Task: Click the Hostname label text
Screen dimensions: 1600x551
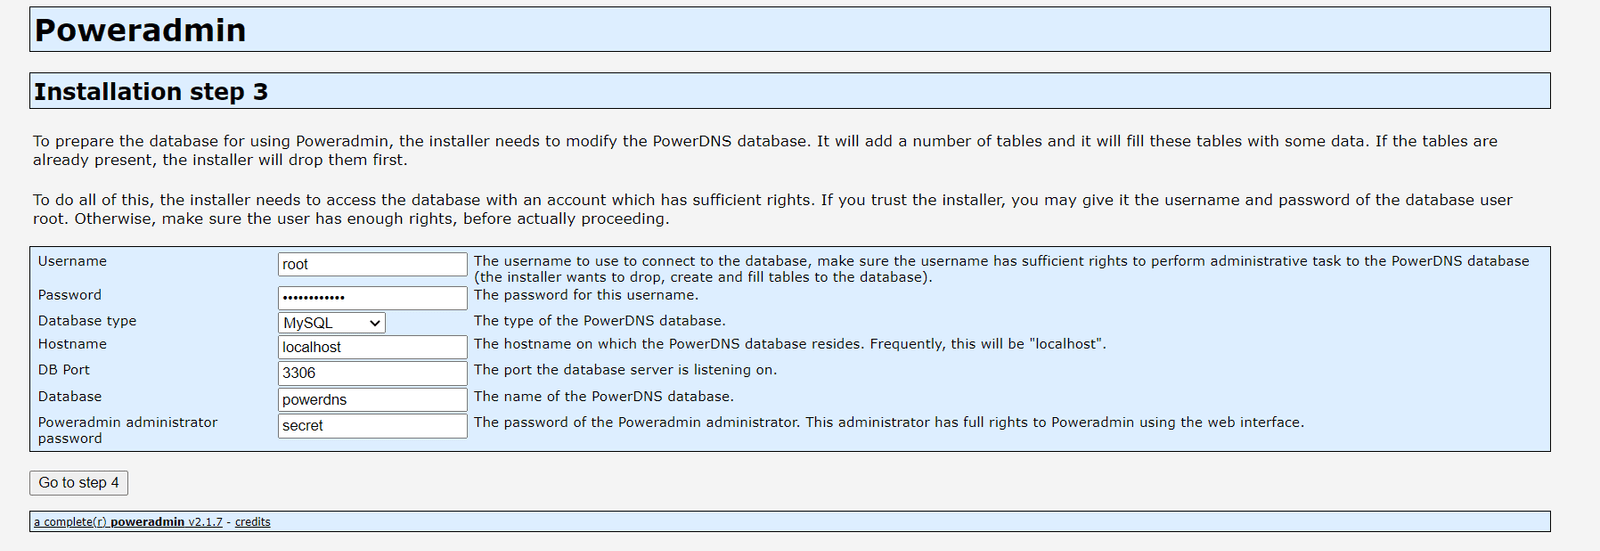Action: click(x=72, y=344)
